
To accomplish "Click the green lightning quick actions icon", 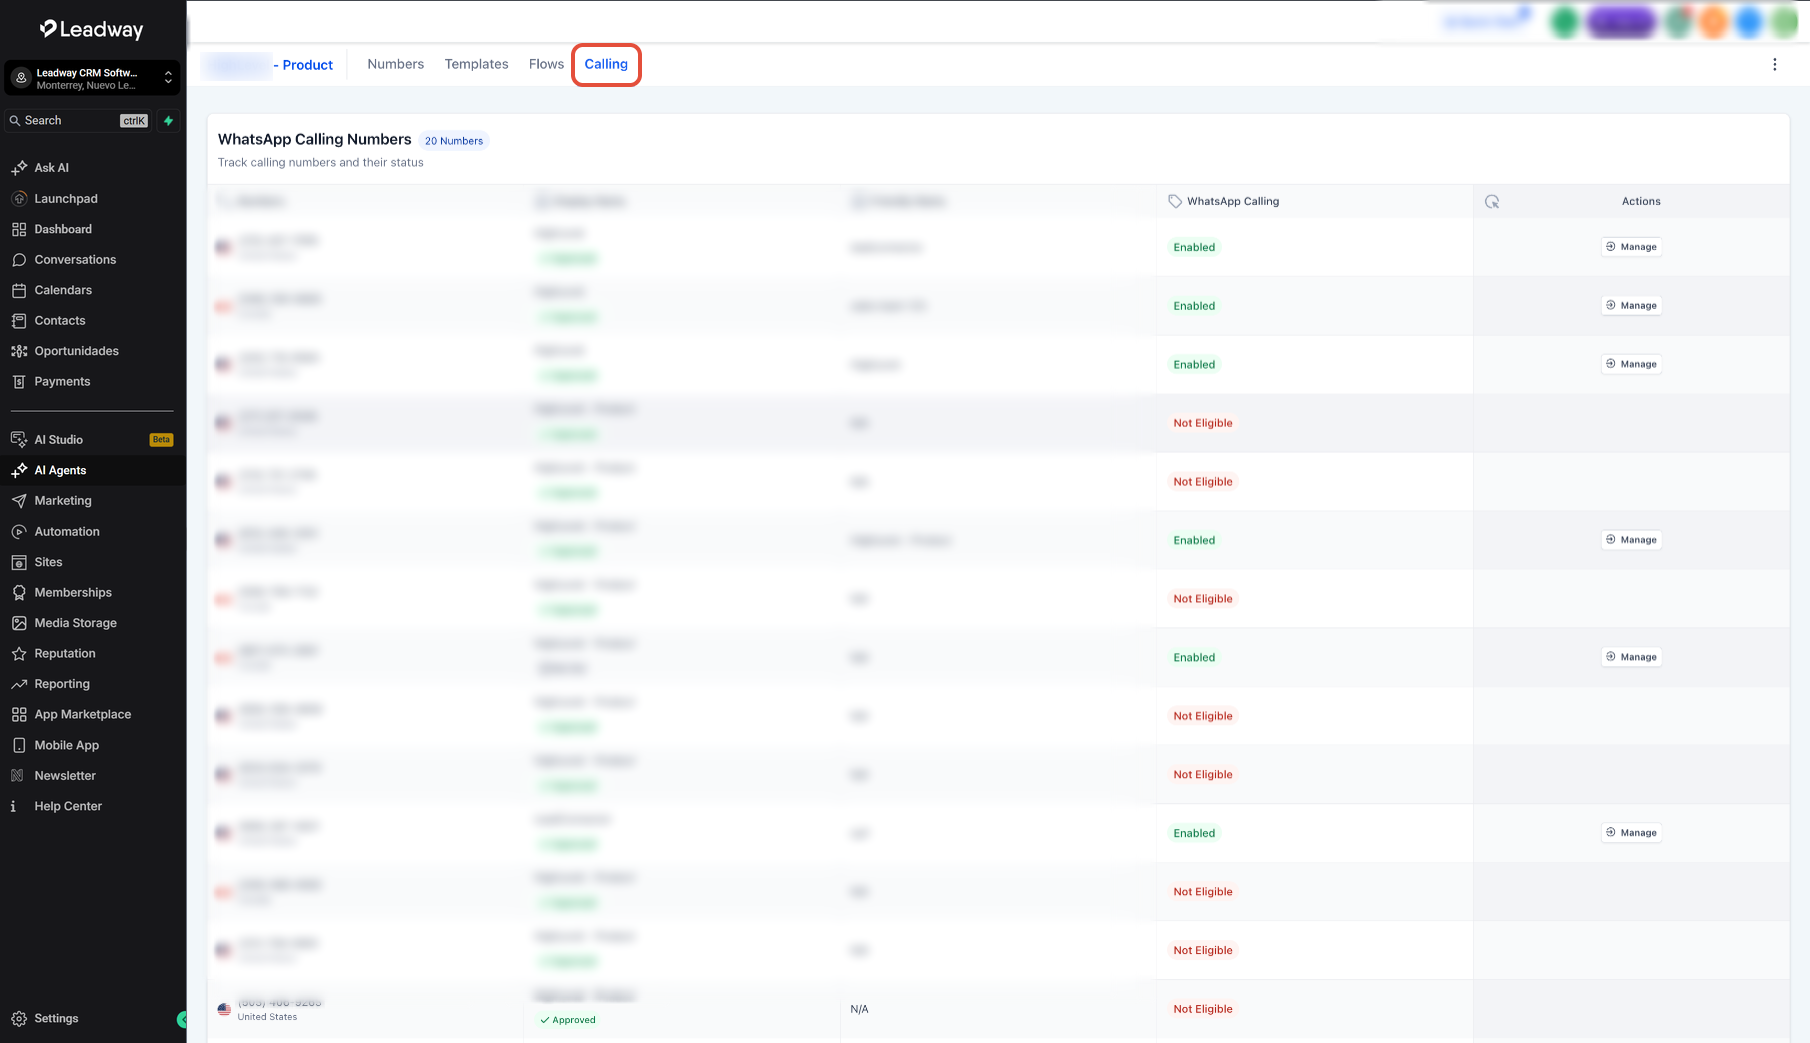I will click(168, 121).
